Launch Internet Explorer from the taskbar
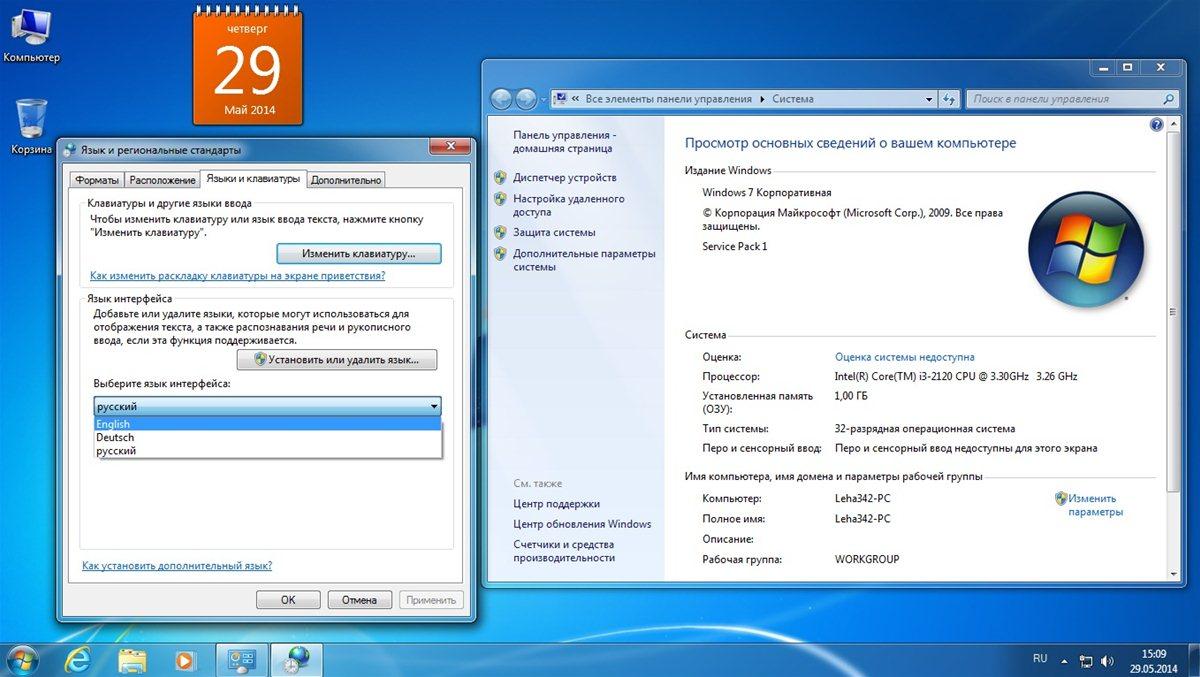Screen dimensions: 1200x677 (x=77, y=659)
